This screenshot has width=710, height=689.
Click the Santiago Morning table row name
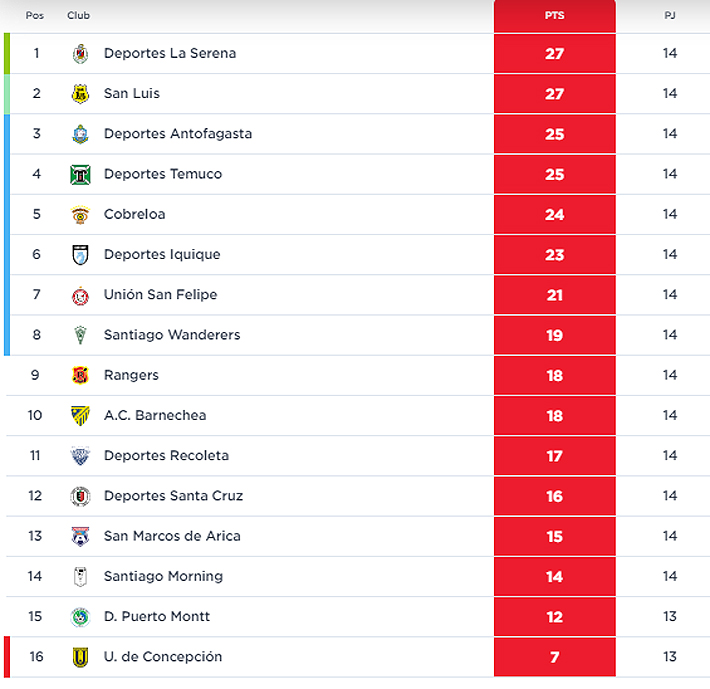pyautogui.click(x=163, y=576)
